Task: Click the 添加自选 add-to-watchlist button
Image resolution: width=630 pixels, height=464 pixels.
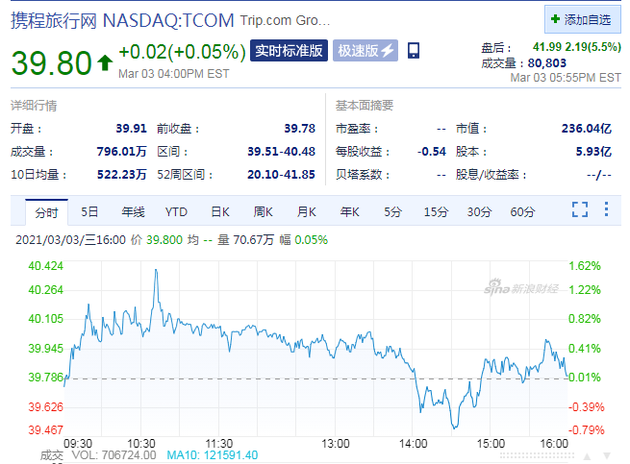Action: coord(582,19)
